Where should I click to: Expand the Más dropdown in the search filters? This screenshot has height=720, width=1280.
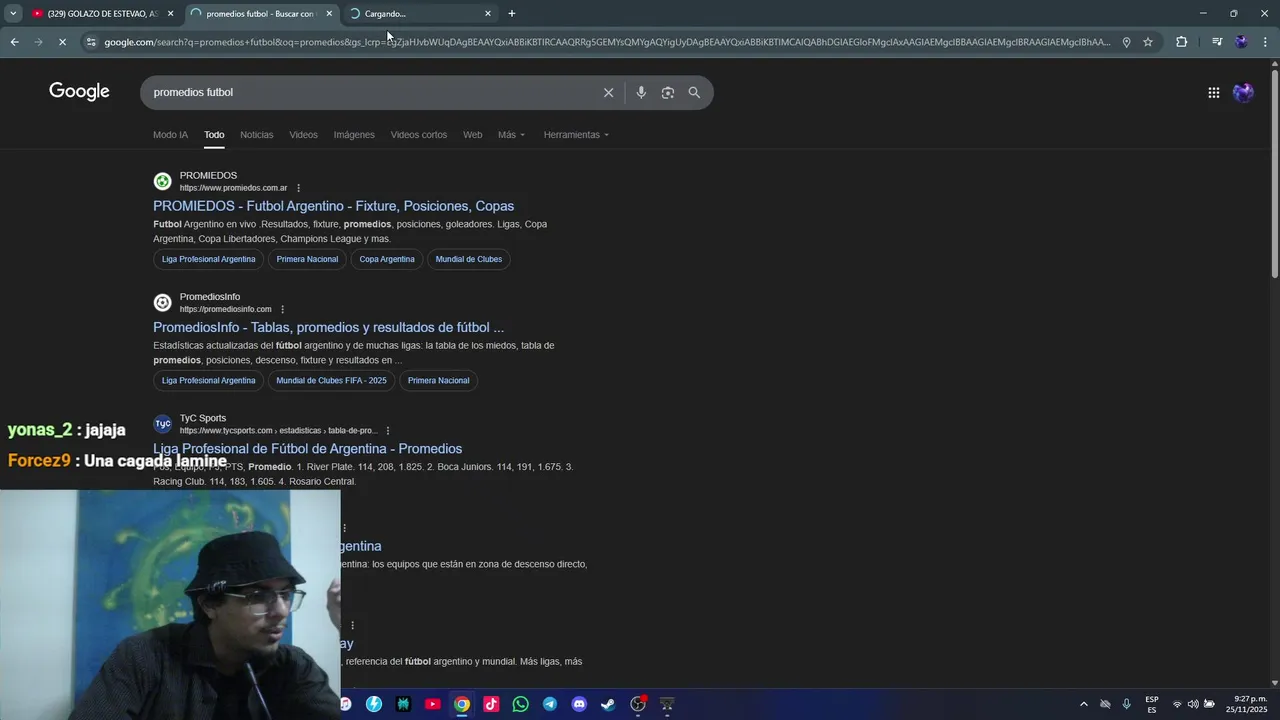511,135
